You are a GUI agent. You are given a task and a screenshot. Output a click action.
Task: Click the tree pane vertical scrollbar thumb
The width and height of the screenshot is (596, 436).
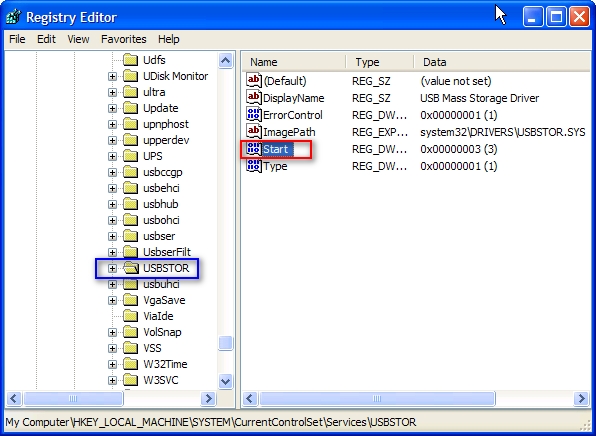(x=225, y=343)
